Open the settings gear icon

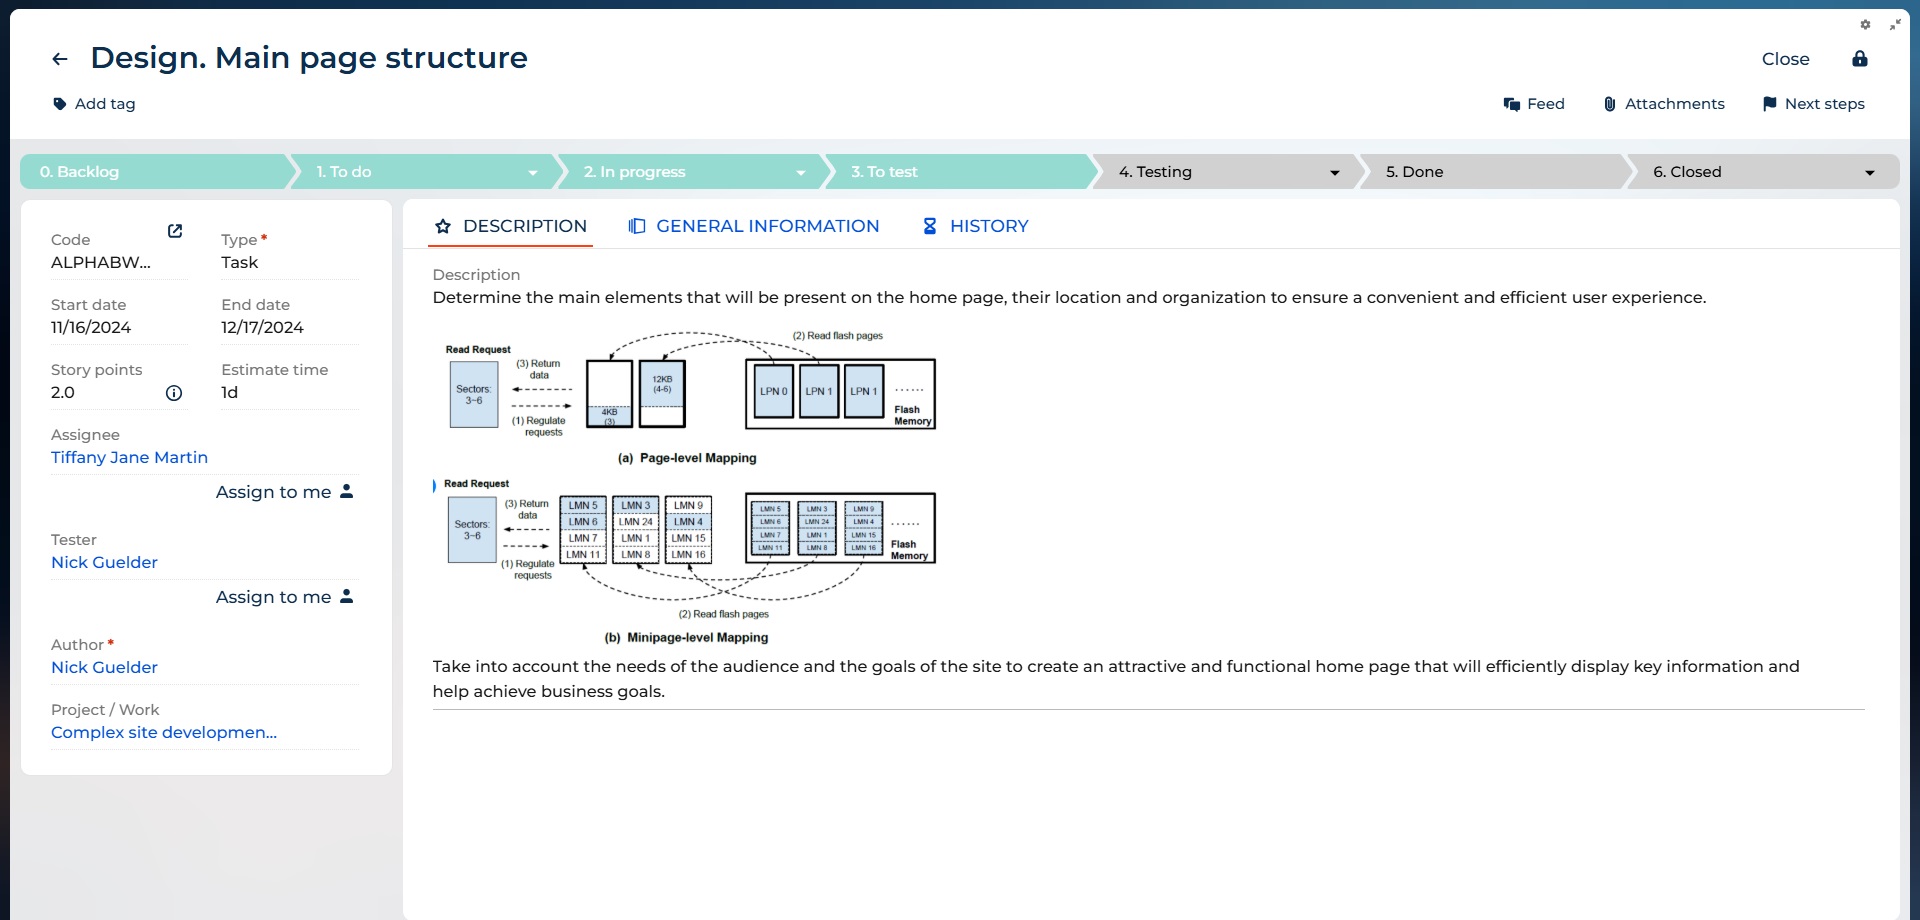(1865, 25)
